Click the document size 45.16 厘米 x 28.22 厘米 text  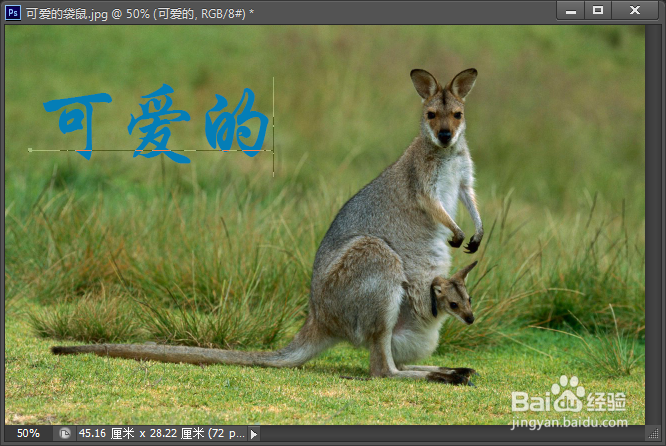[x=161, y=434]
